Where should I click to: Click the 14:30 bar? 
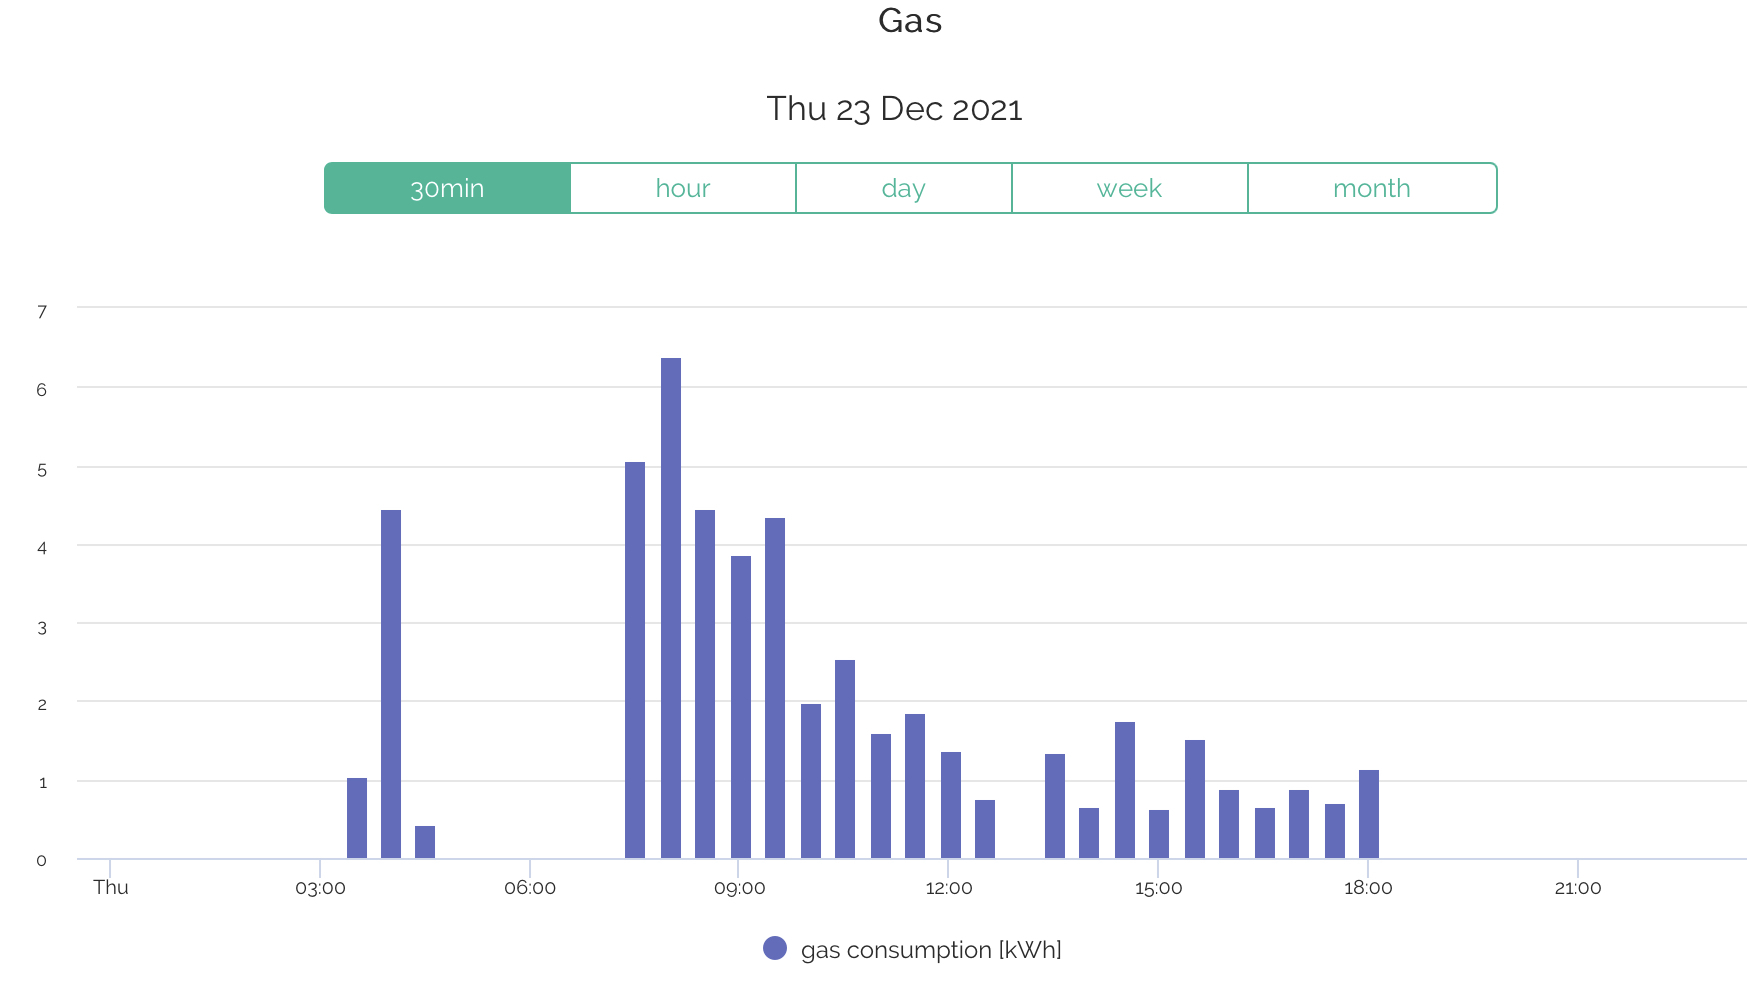(x=1125, y=790)
